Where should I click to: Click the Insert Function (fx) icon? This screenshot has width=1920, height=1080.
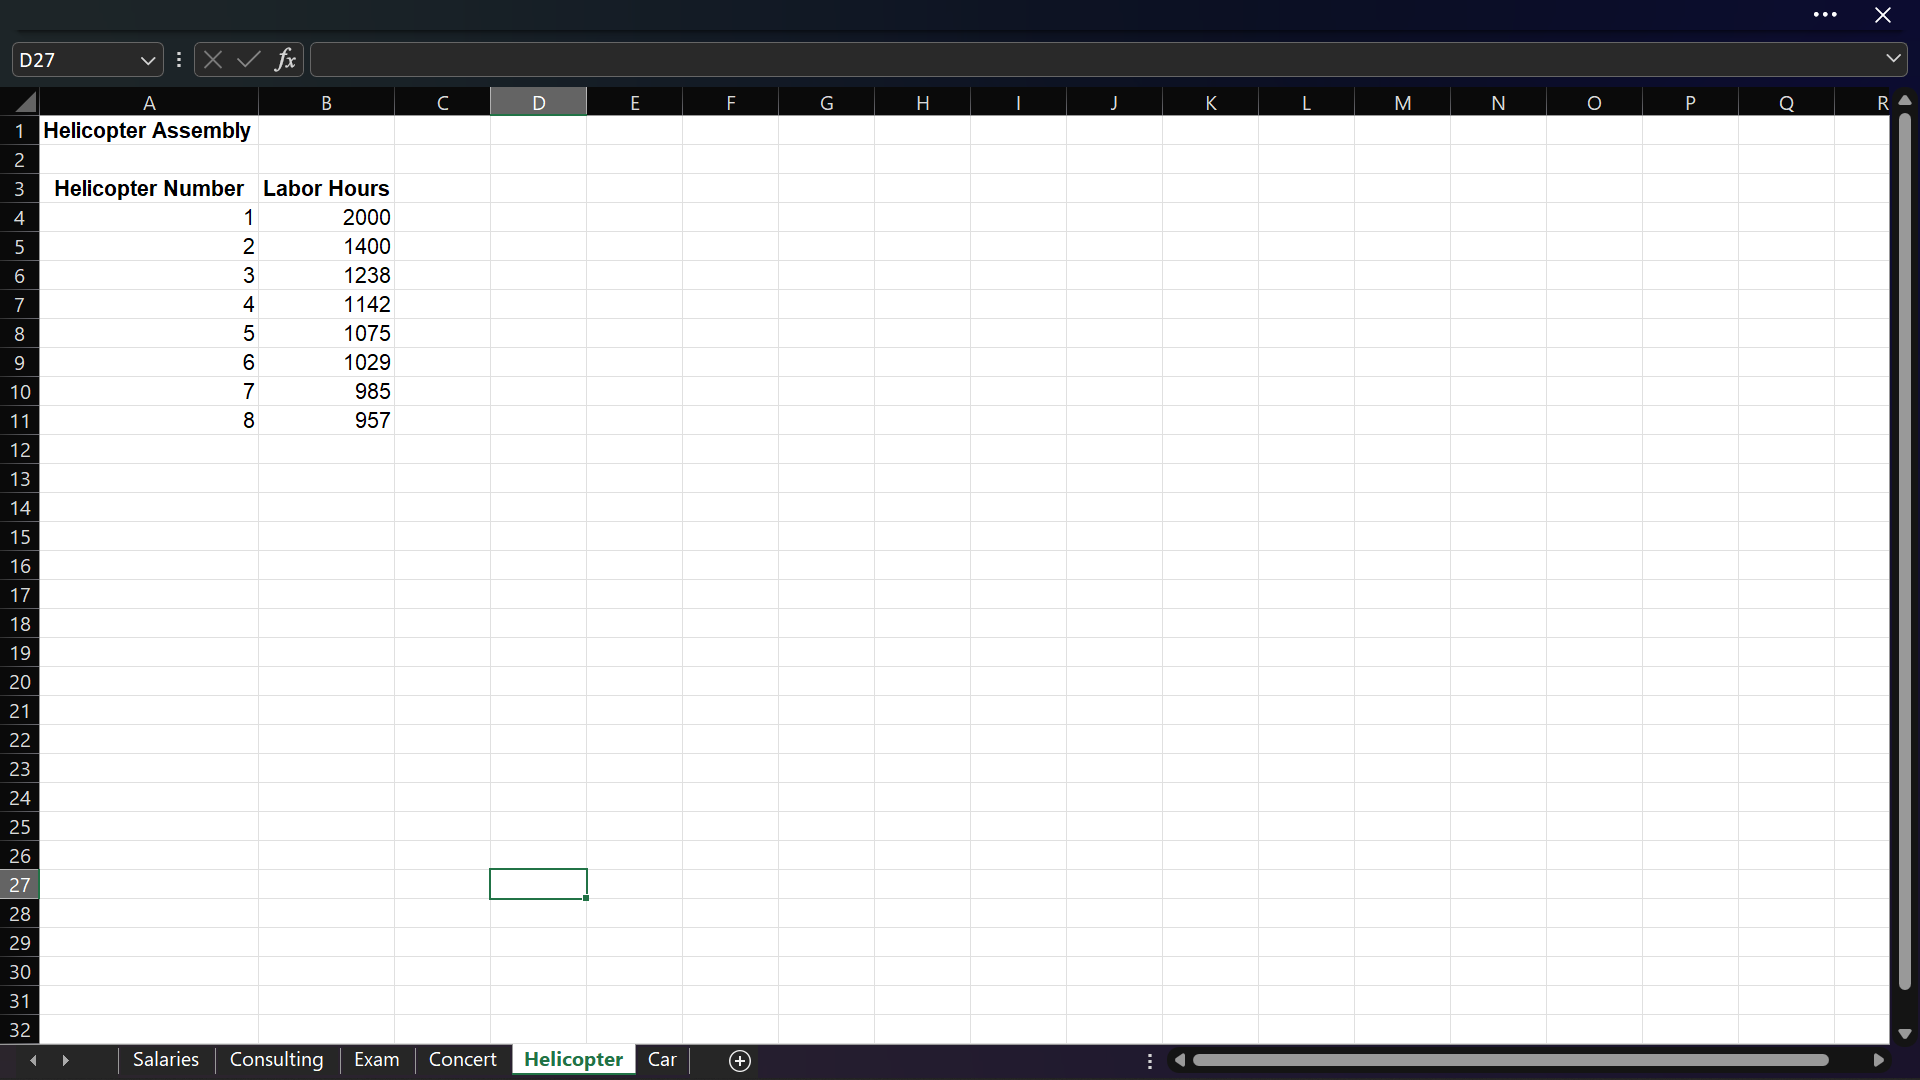tap(286, 59)
